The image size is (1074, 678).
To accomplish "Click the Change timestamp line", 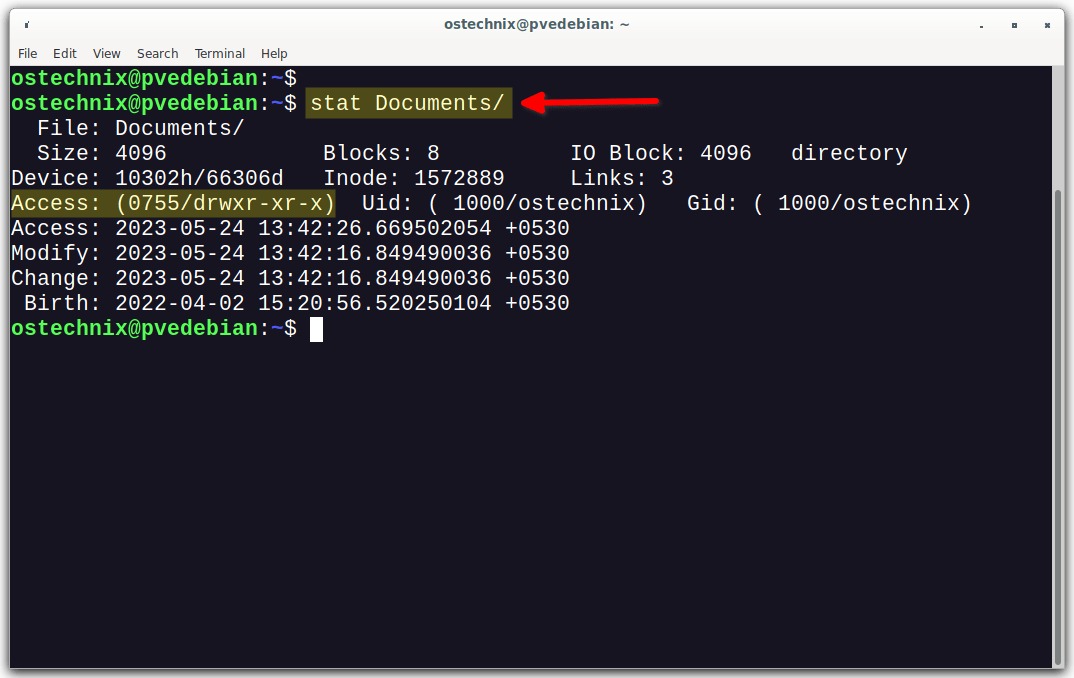I will click(x=290, y=278).
